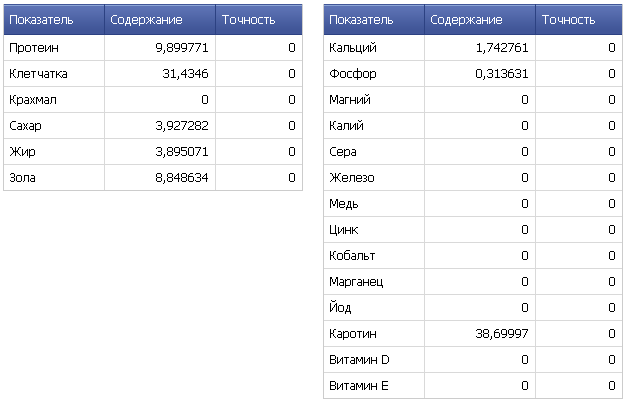The width and height of the screenshot is (629, 405).
Task: Sort by left table Содержание header
Action: click(160, 20)
